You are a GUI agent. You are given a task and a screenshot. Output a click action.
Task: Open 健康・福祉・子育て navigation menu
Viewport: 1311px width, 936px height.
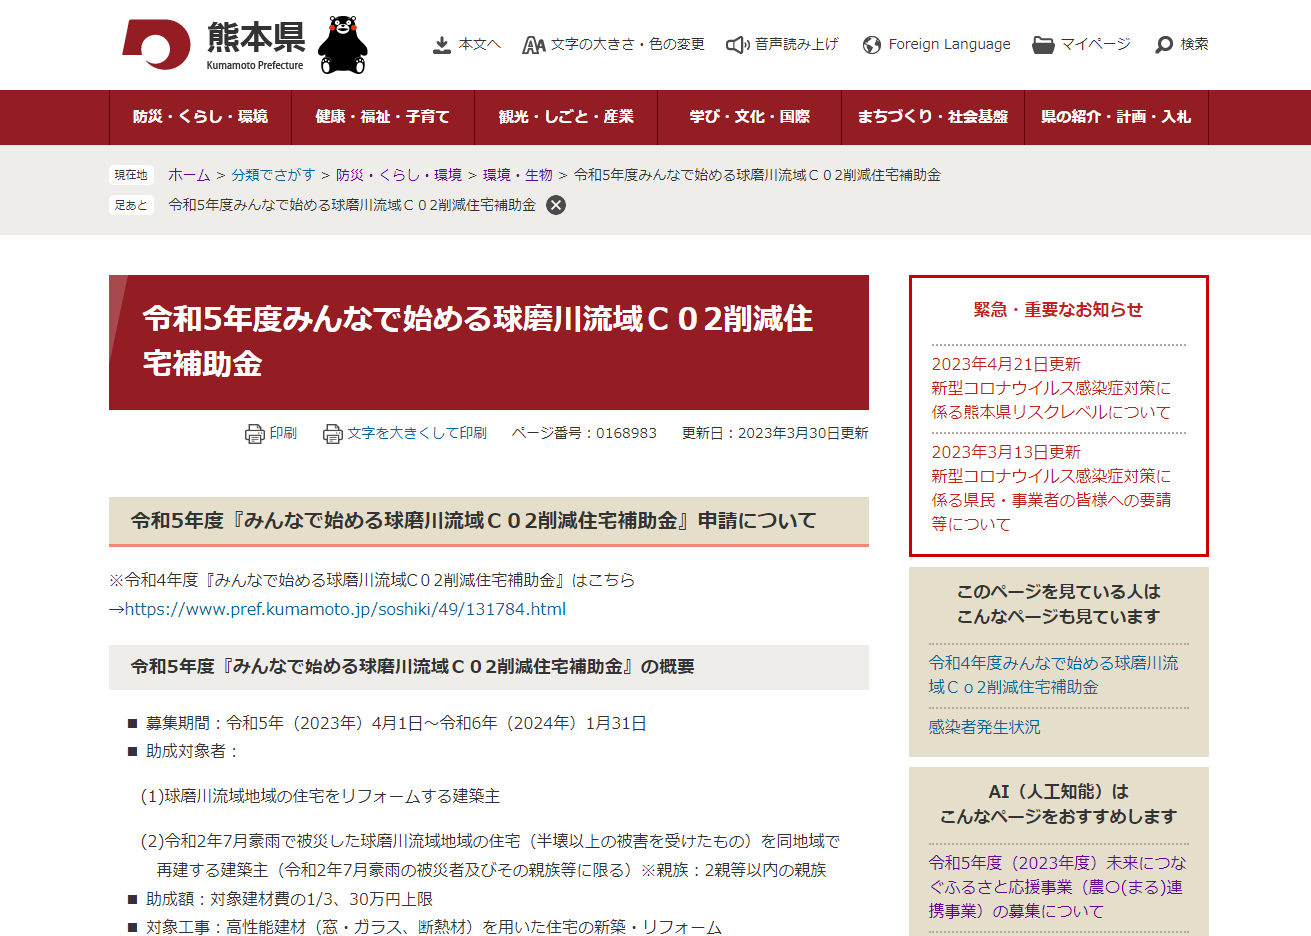pyautogui.click(x=382, y=117)
